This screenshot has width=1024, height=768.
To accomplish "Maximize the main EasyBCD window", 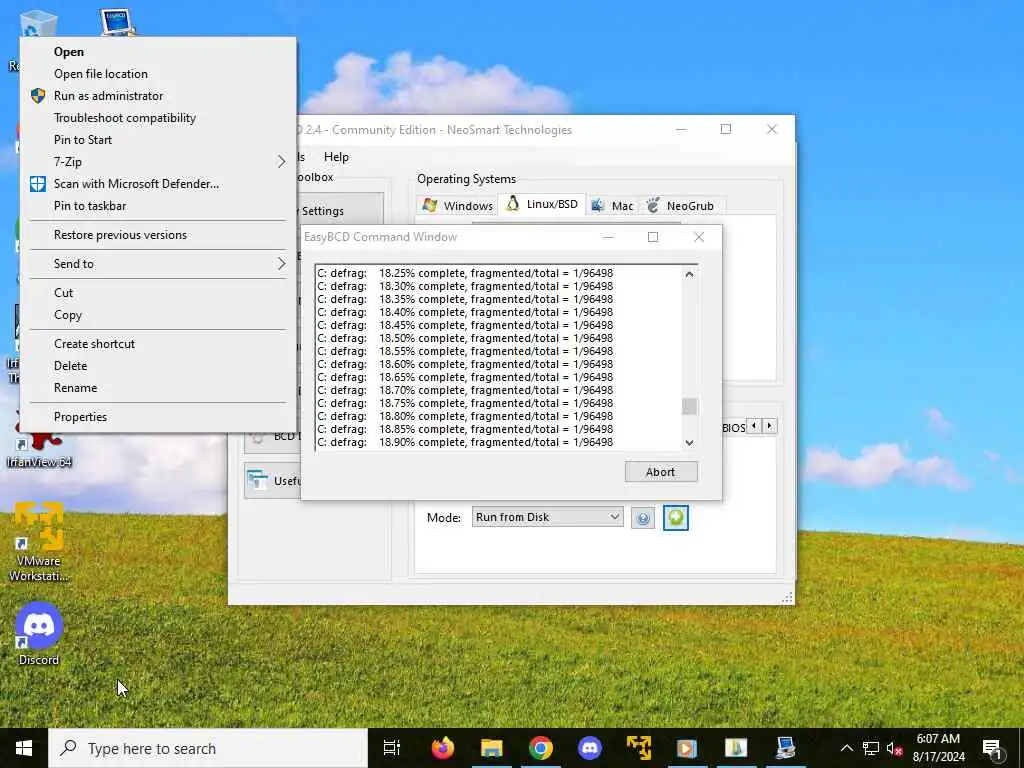I will click(x=726, y=129).
